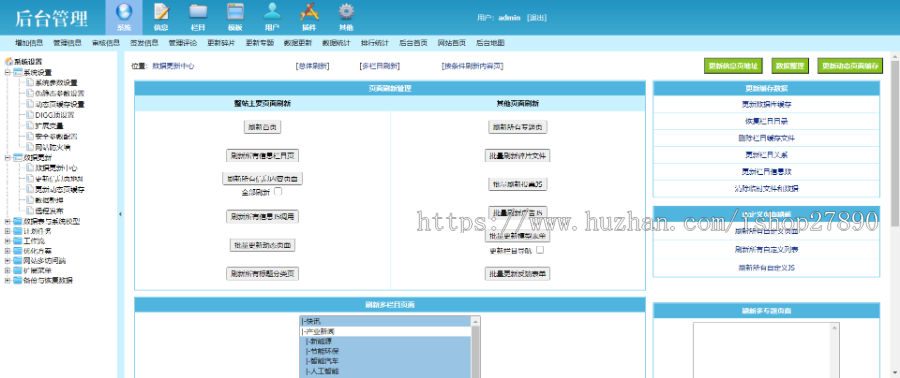Click the folder icon of 优化方案

(x=18, y=251)
